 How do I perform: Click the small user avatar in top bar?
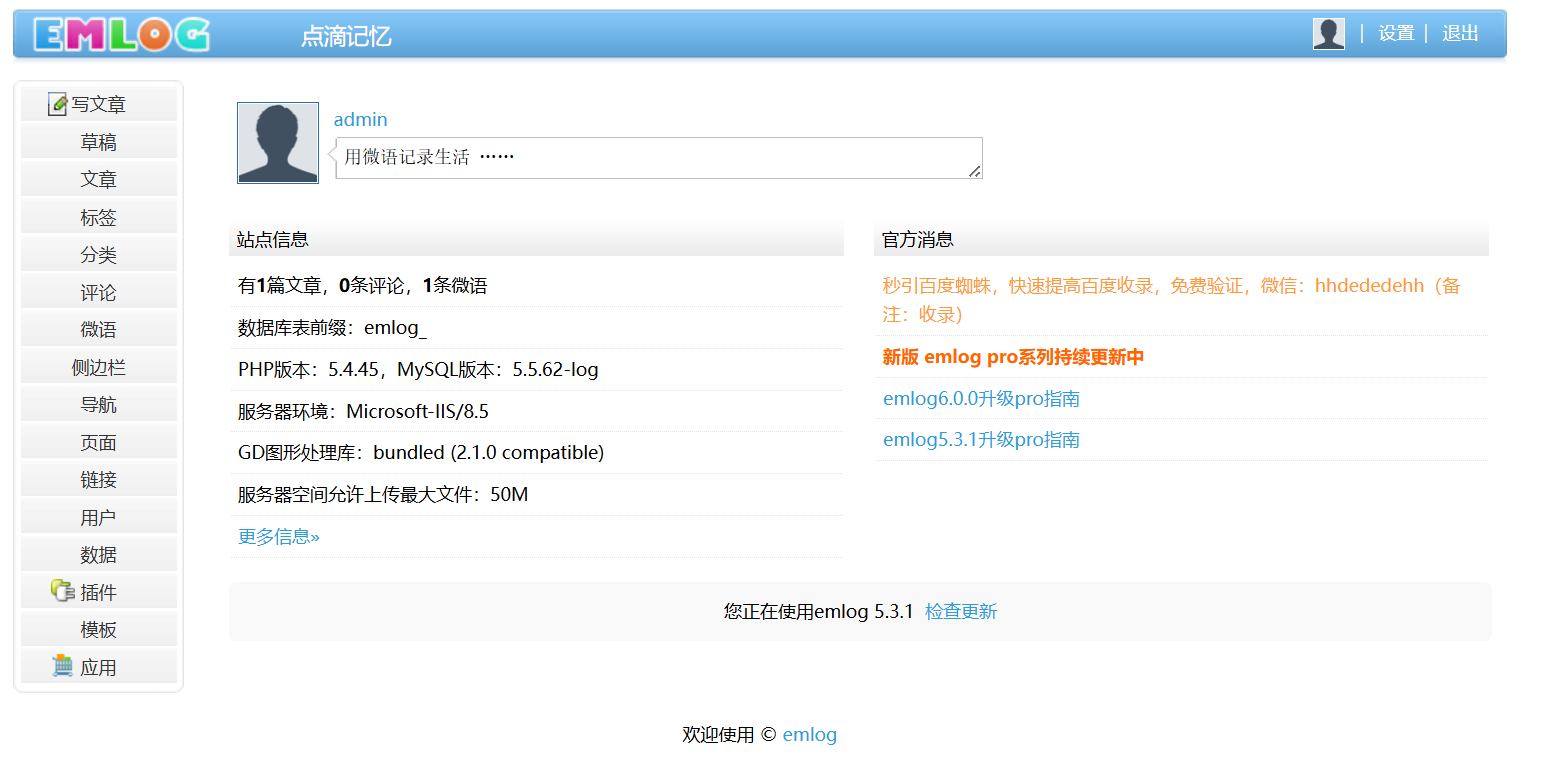(x=1329, y=34)
